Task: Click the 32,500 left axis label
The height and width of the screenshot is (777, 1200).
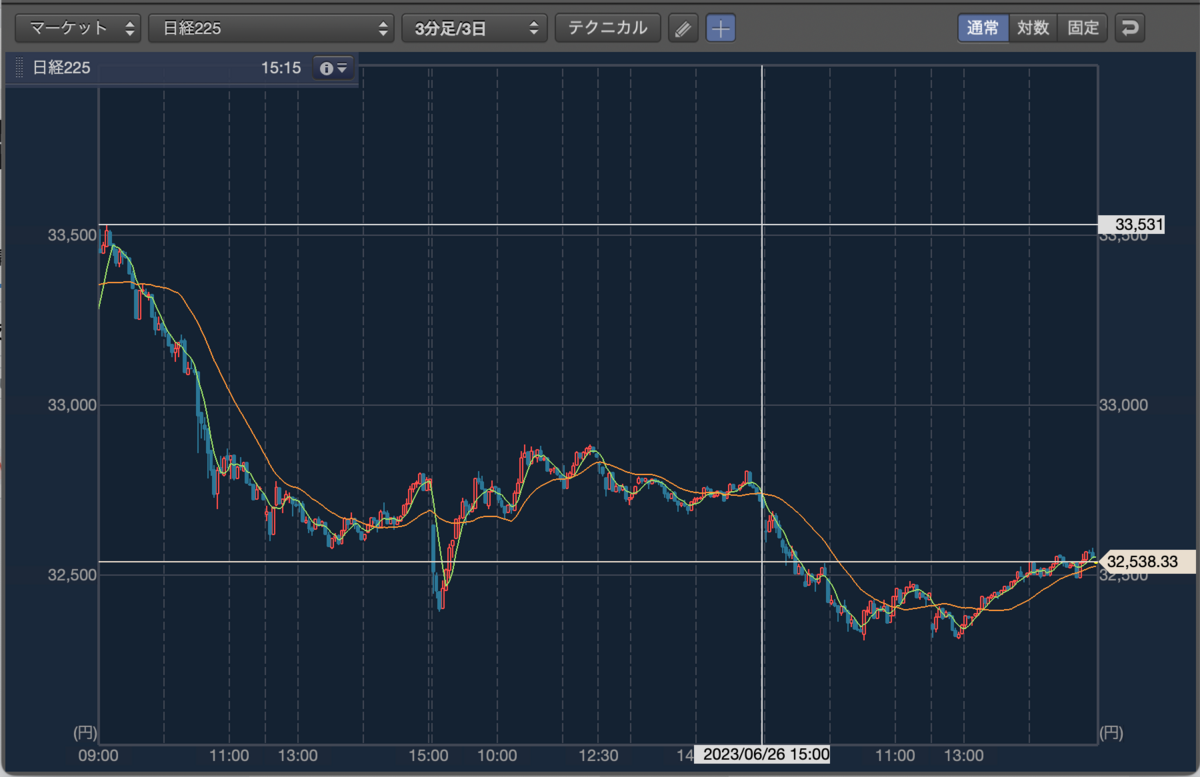Action: tap(72, 575)
